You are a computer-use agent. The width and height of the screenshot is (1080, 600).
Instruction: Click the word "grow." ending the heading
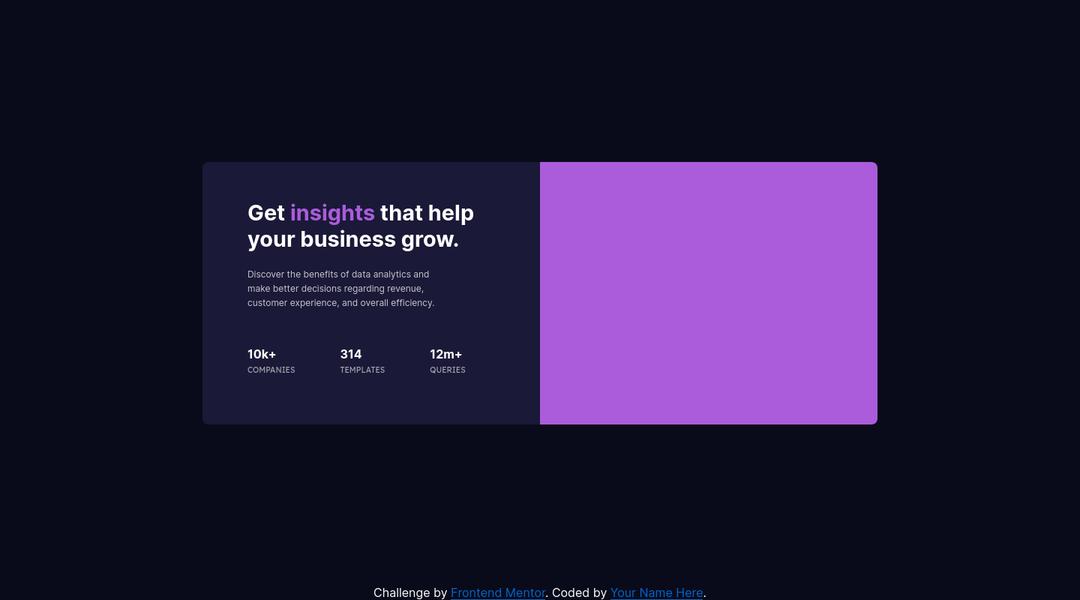point(430,240)
